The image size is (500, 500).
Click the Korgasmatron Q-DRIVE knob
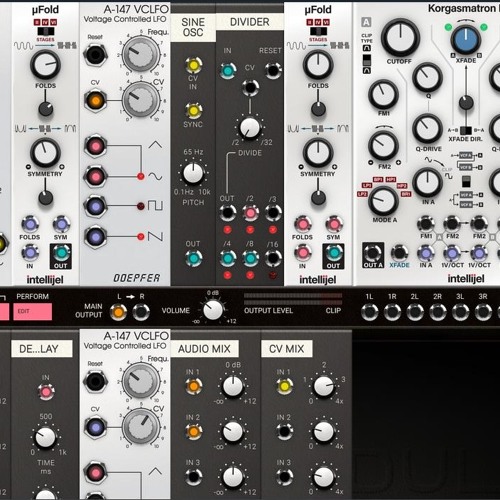click(x=427, y=129)
